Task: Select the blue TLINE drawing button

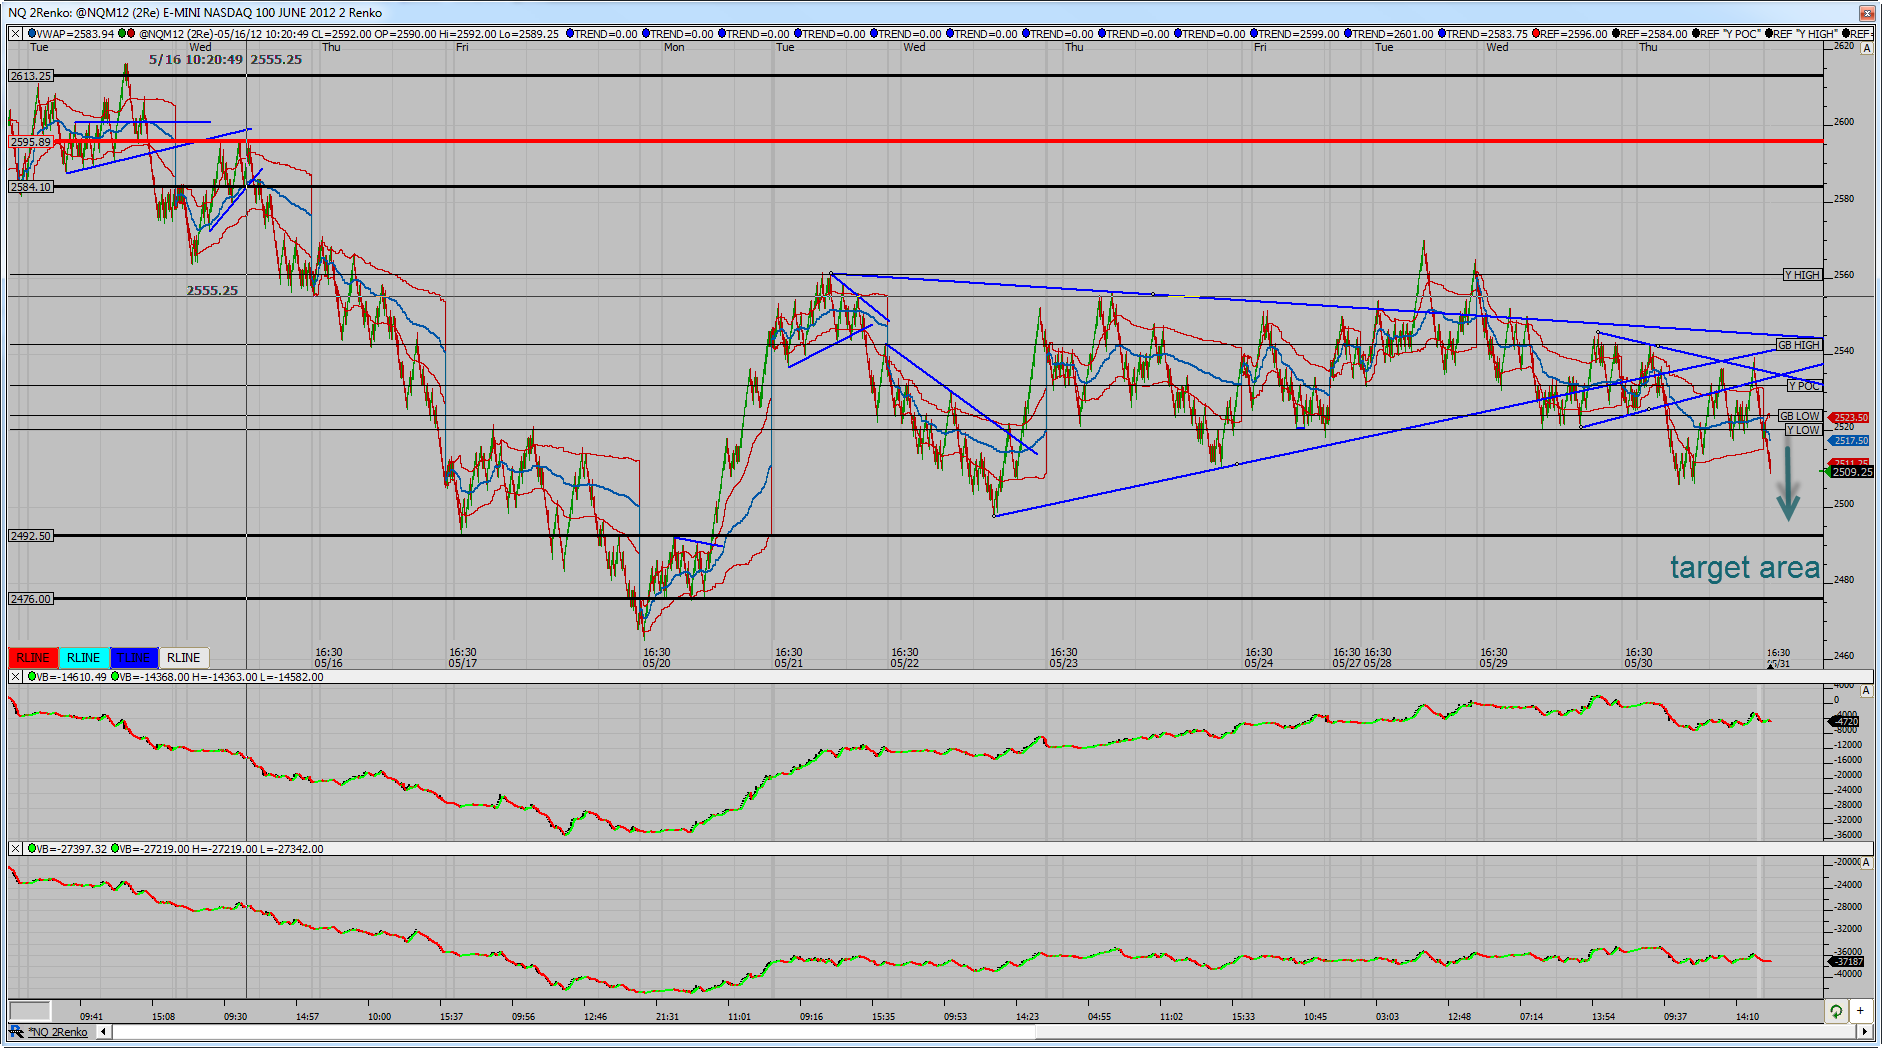Action: tap(133, 658)
